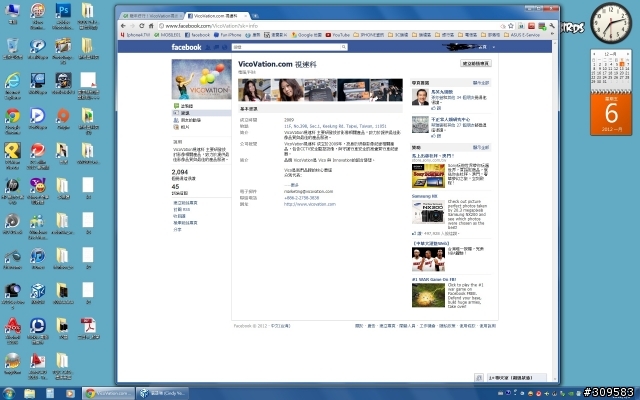The width and height of the screenshot is (640, 400).
Task: Click the Windows Start orb
Action: [x=8, y=393]
